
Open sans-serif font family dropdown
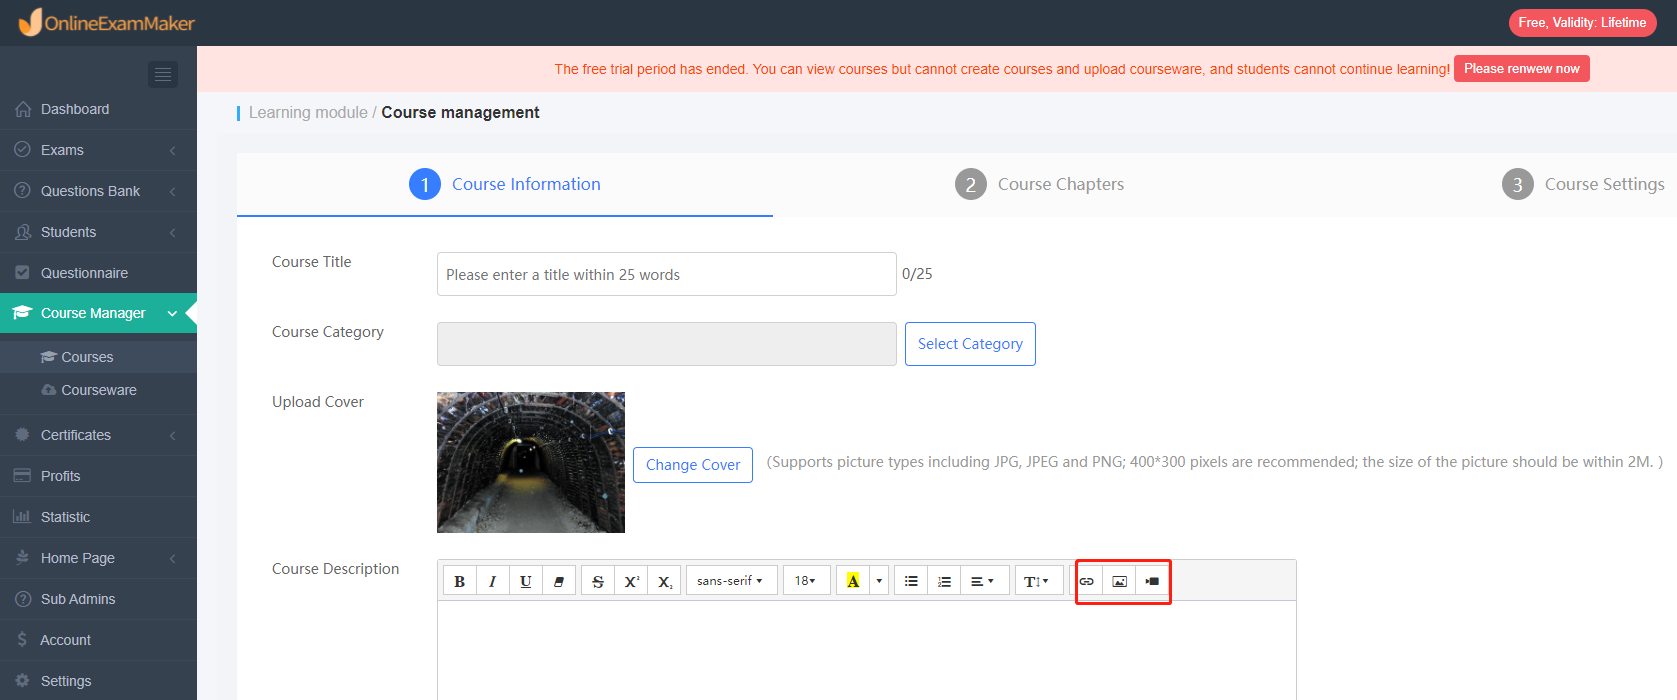(731, 581)
